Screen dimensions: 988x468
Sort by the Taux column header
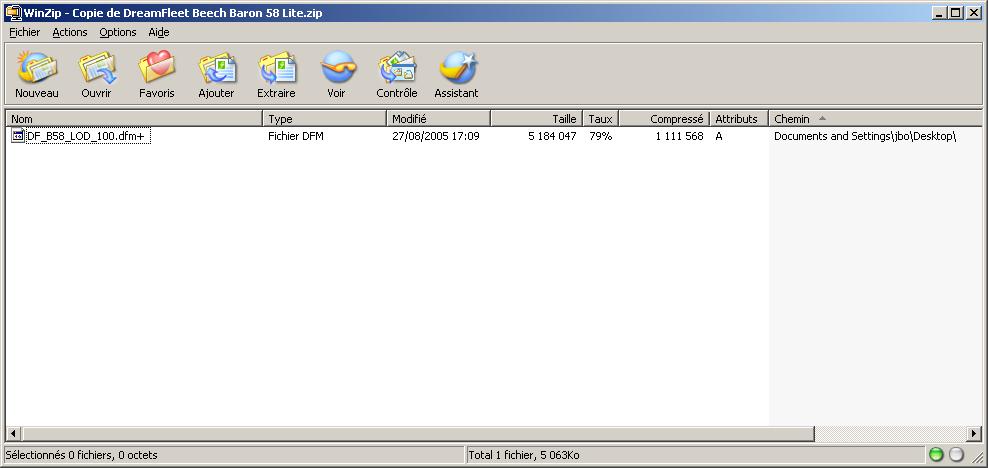pos(601,118)
